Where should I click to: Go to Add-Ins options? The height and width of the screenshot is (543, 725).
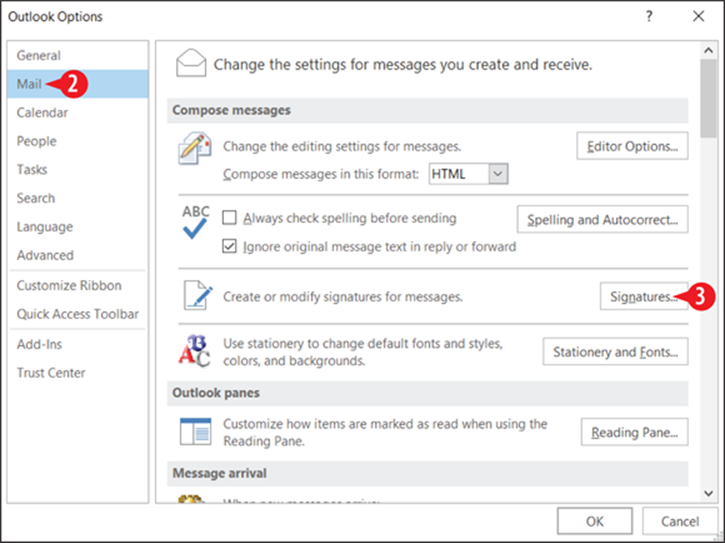[x=78, y=344]
